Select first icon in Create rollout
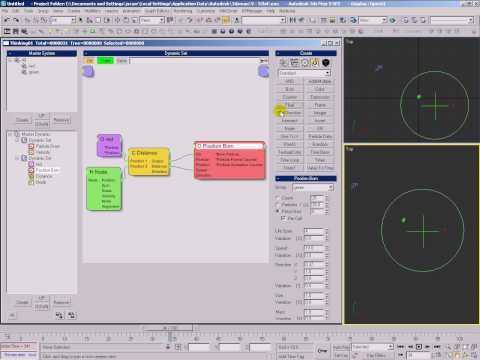 283,63
